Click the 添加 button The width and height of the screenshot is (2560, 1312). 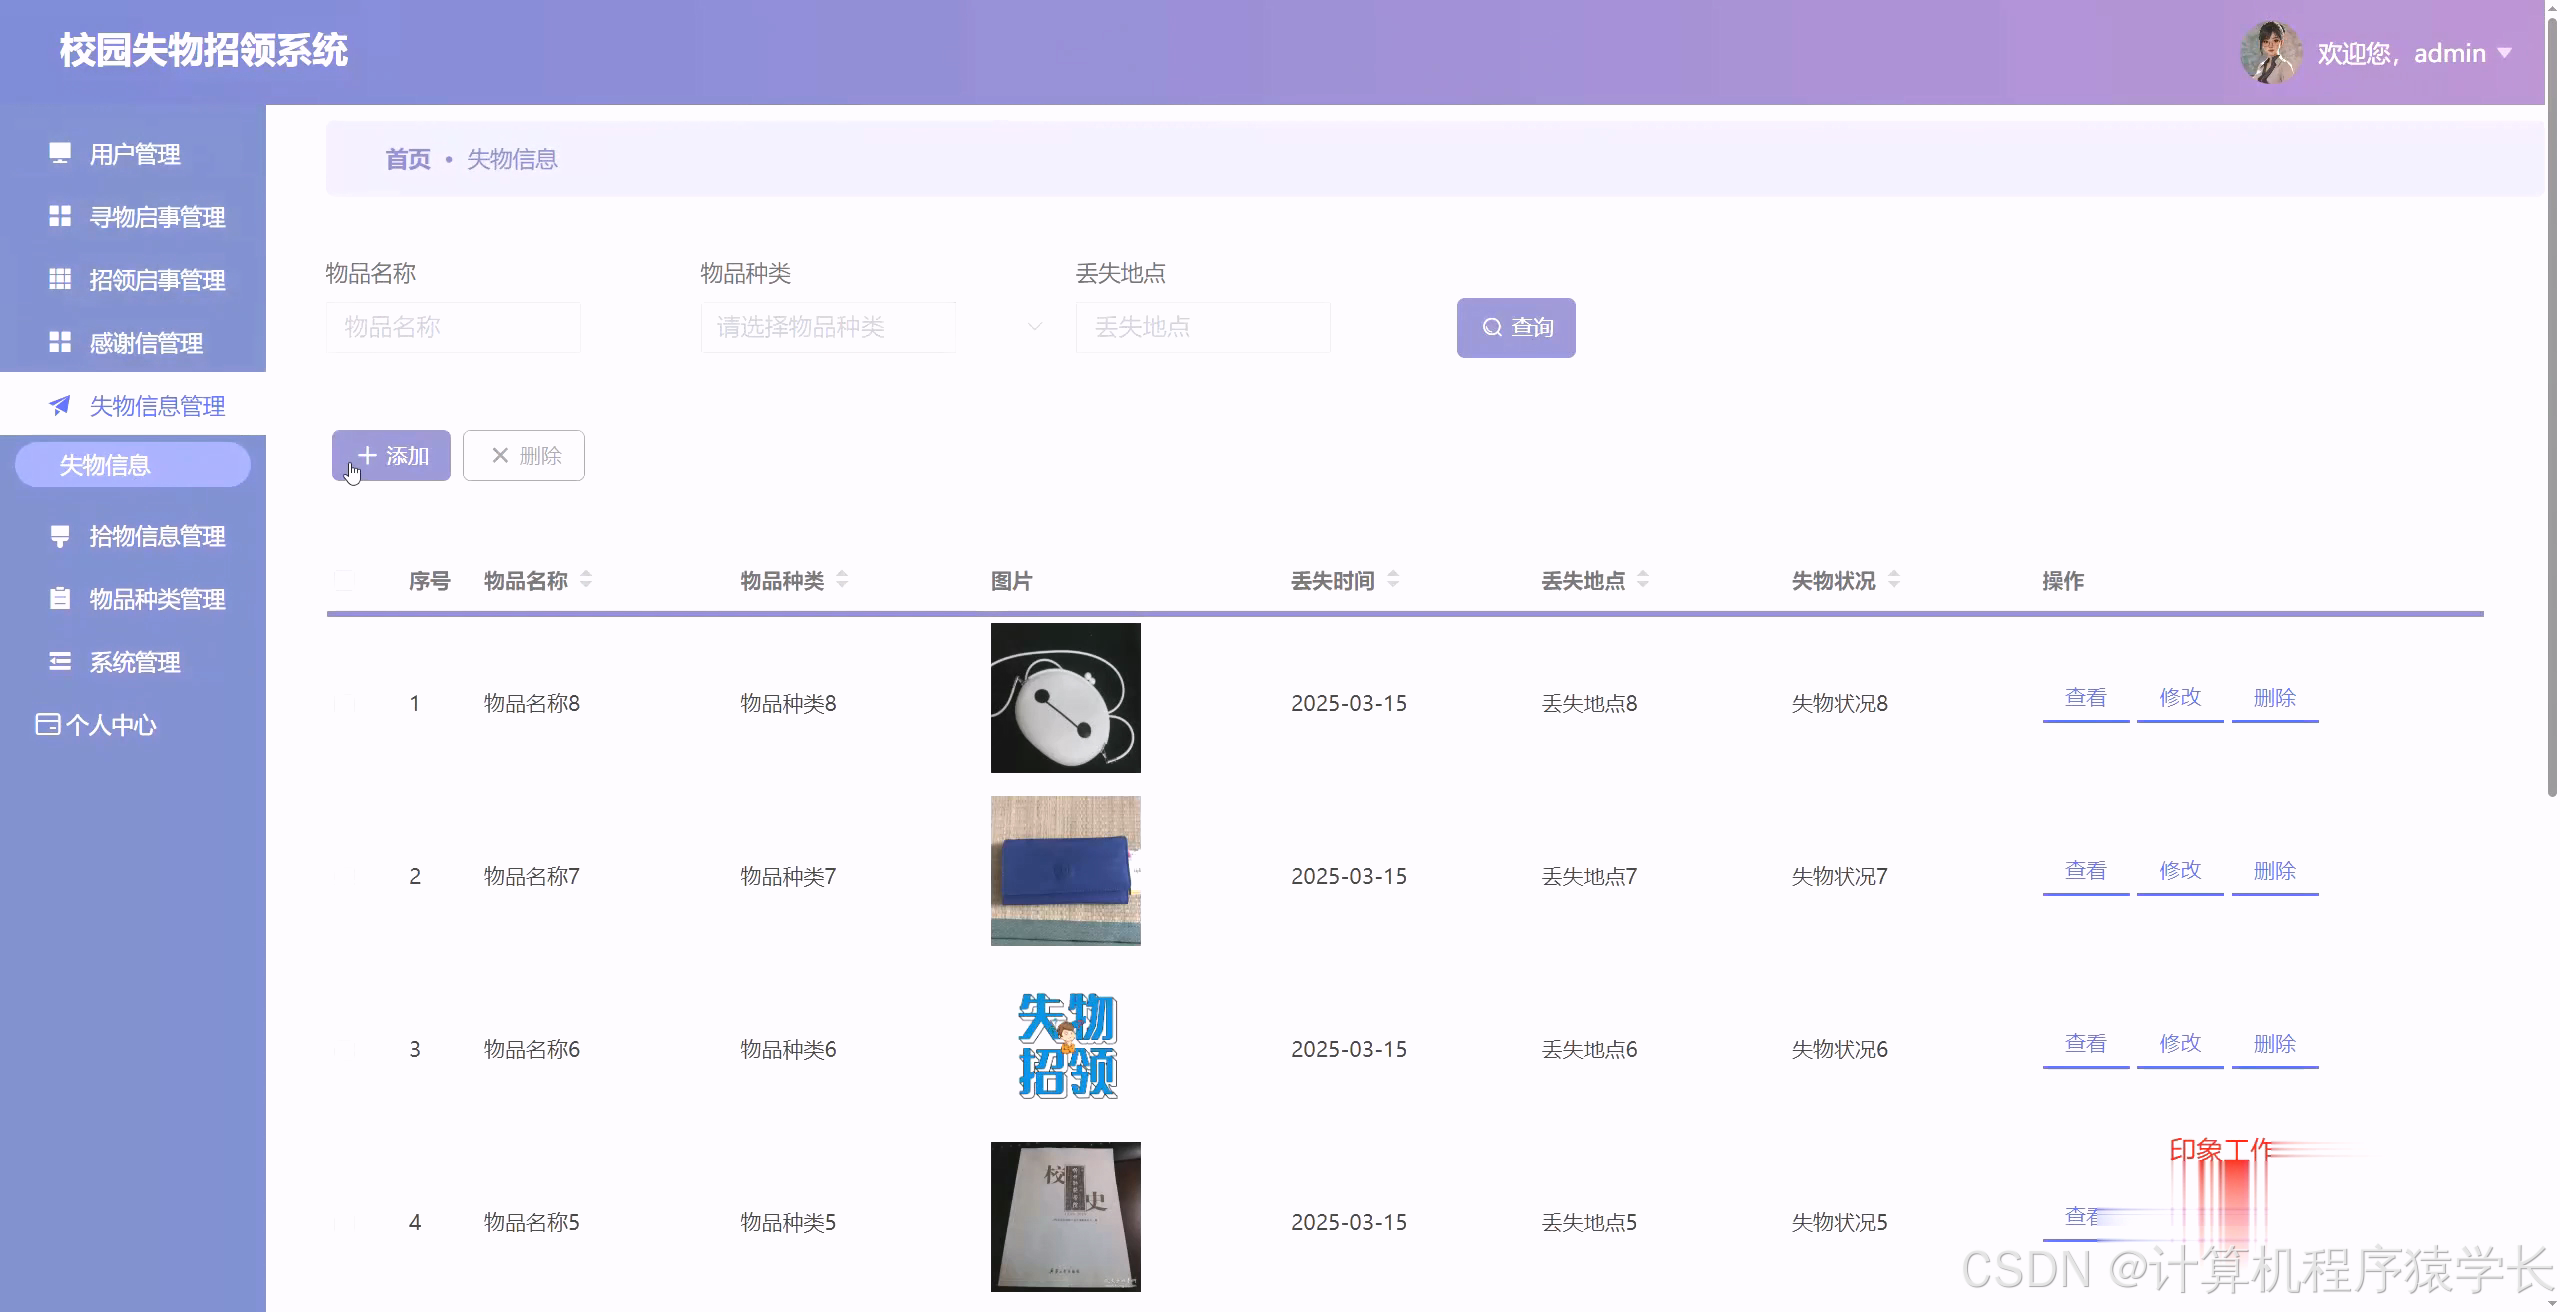(x=390, y=455)
